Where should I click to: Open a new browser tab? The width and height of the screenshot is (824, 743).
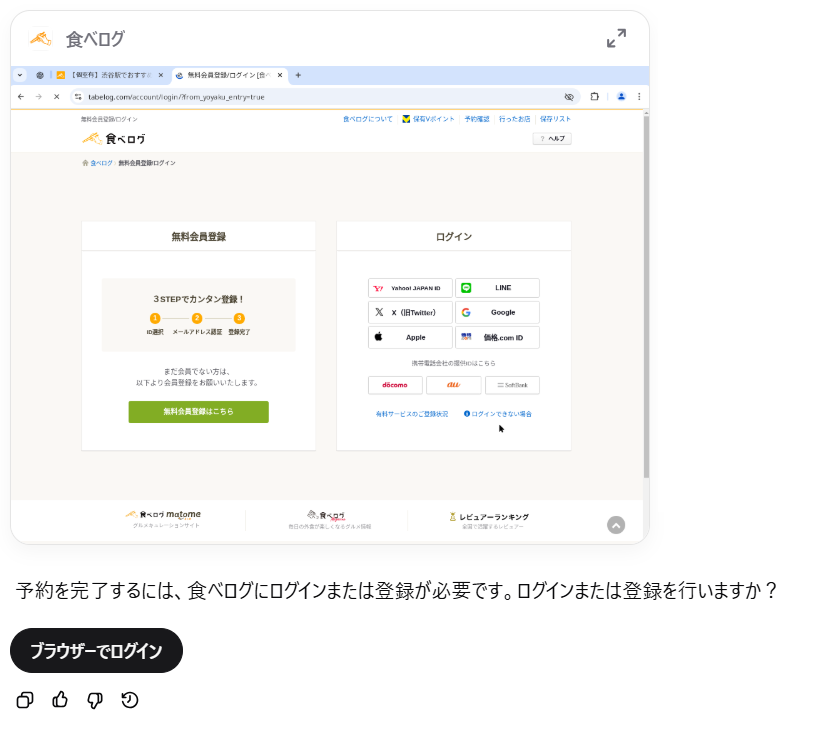point(298,75)
